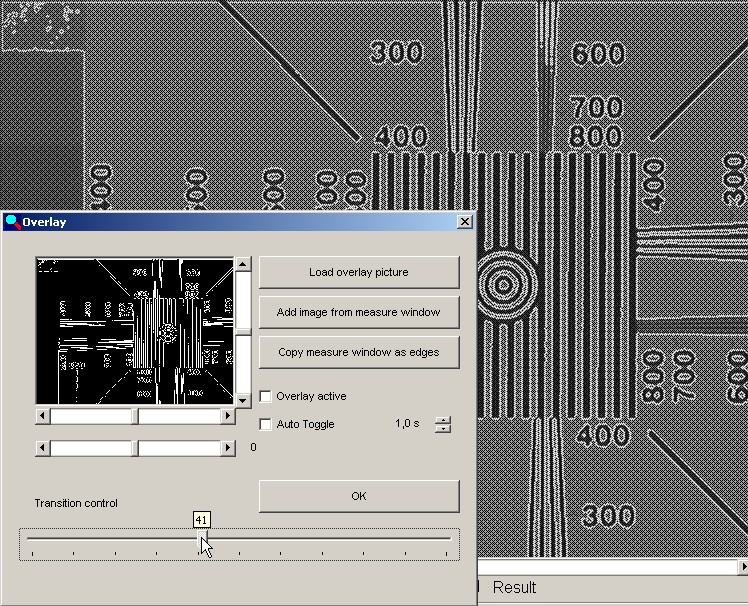This screenshot has height=606, width=748.
Task: Click right arrow of scrollbar beside 0 value
Action: click(228, 448)
